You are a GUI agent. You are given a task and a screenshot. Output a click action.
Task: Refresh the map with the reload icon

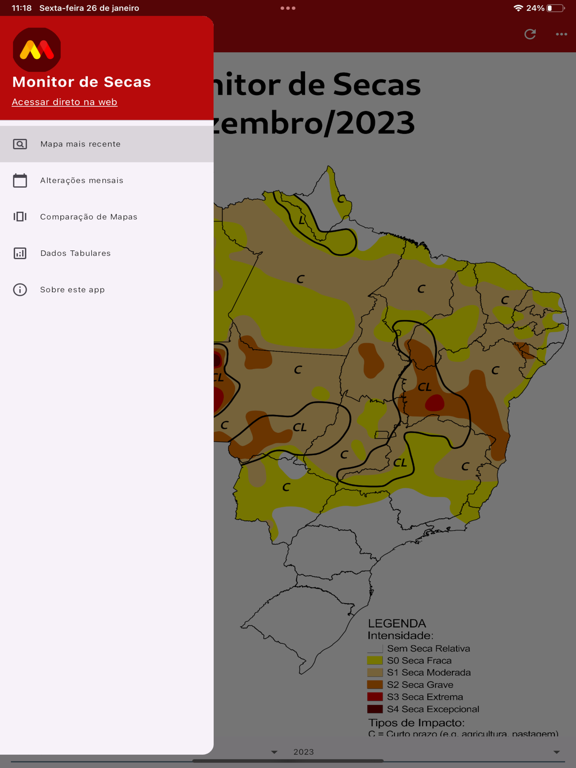pyautogui.click(x=530, y=34)
